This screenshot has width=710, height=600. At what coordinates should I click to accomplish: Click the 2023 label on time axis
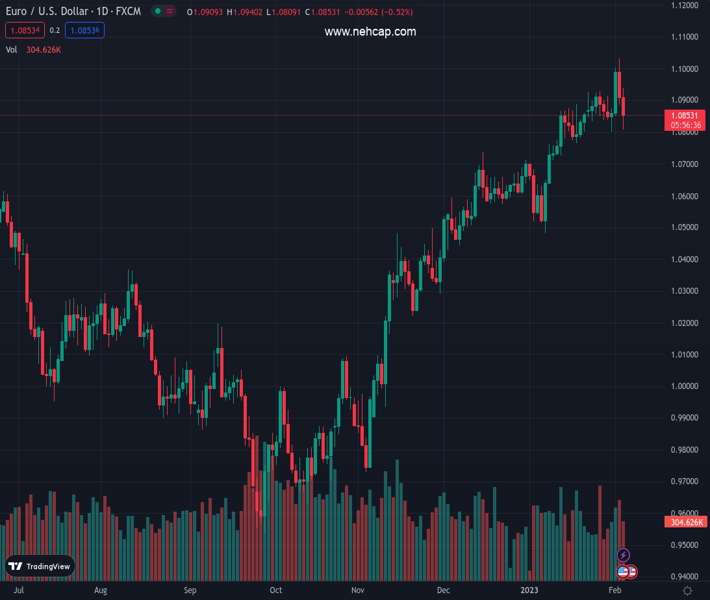[x=530, y=591]
